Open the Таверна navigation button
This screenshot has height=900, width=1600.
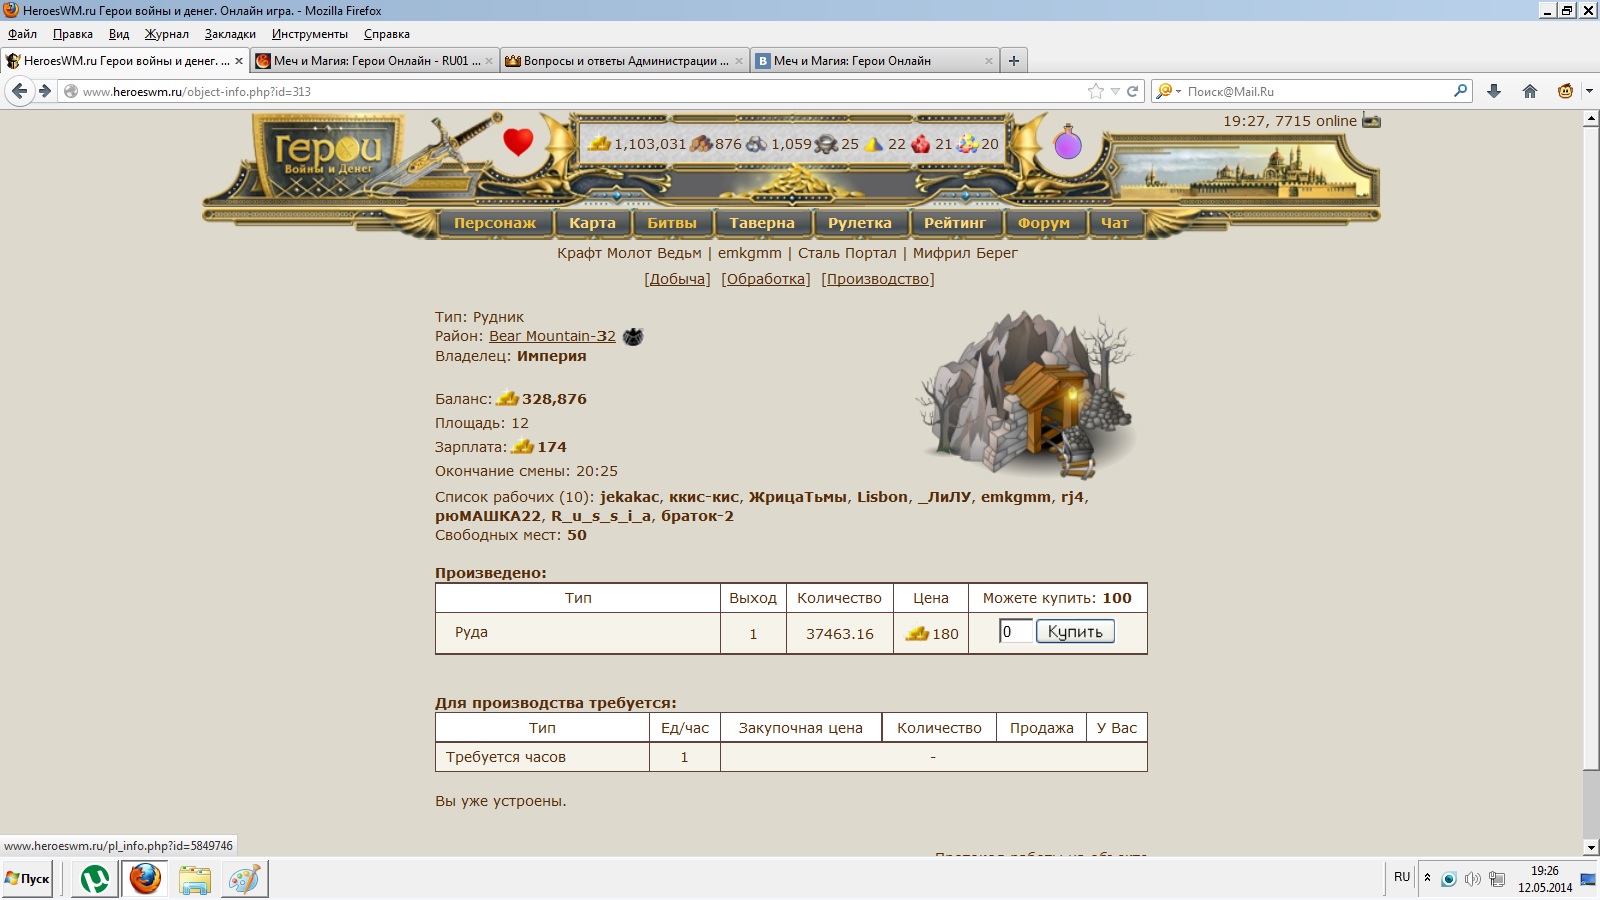762,223
